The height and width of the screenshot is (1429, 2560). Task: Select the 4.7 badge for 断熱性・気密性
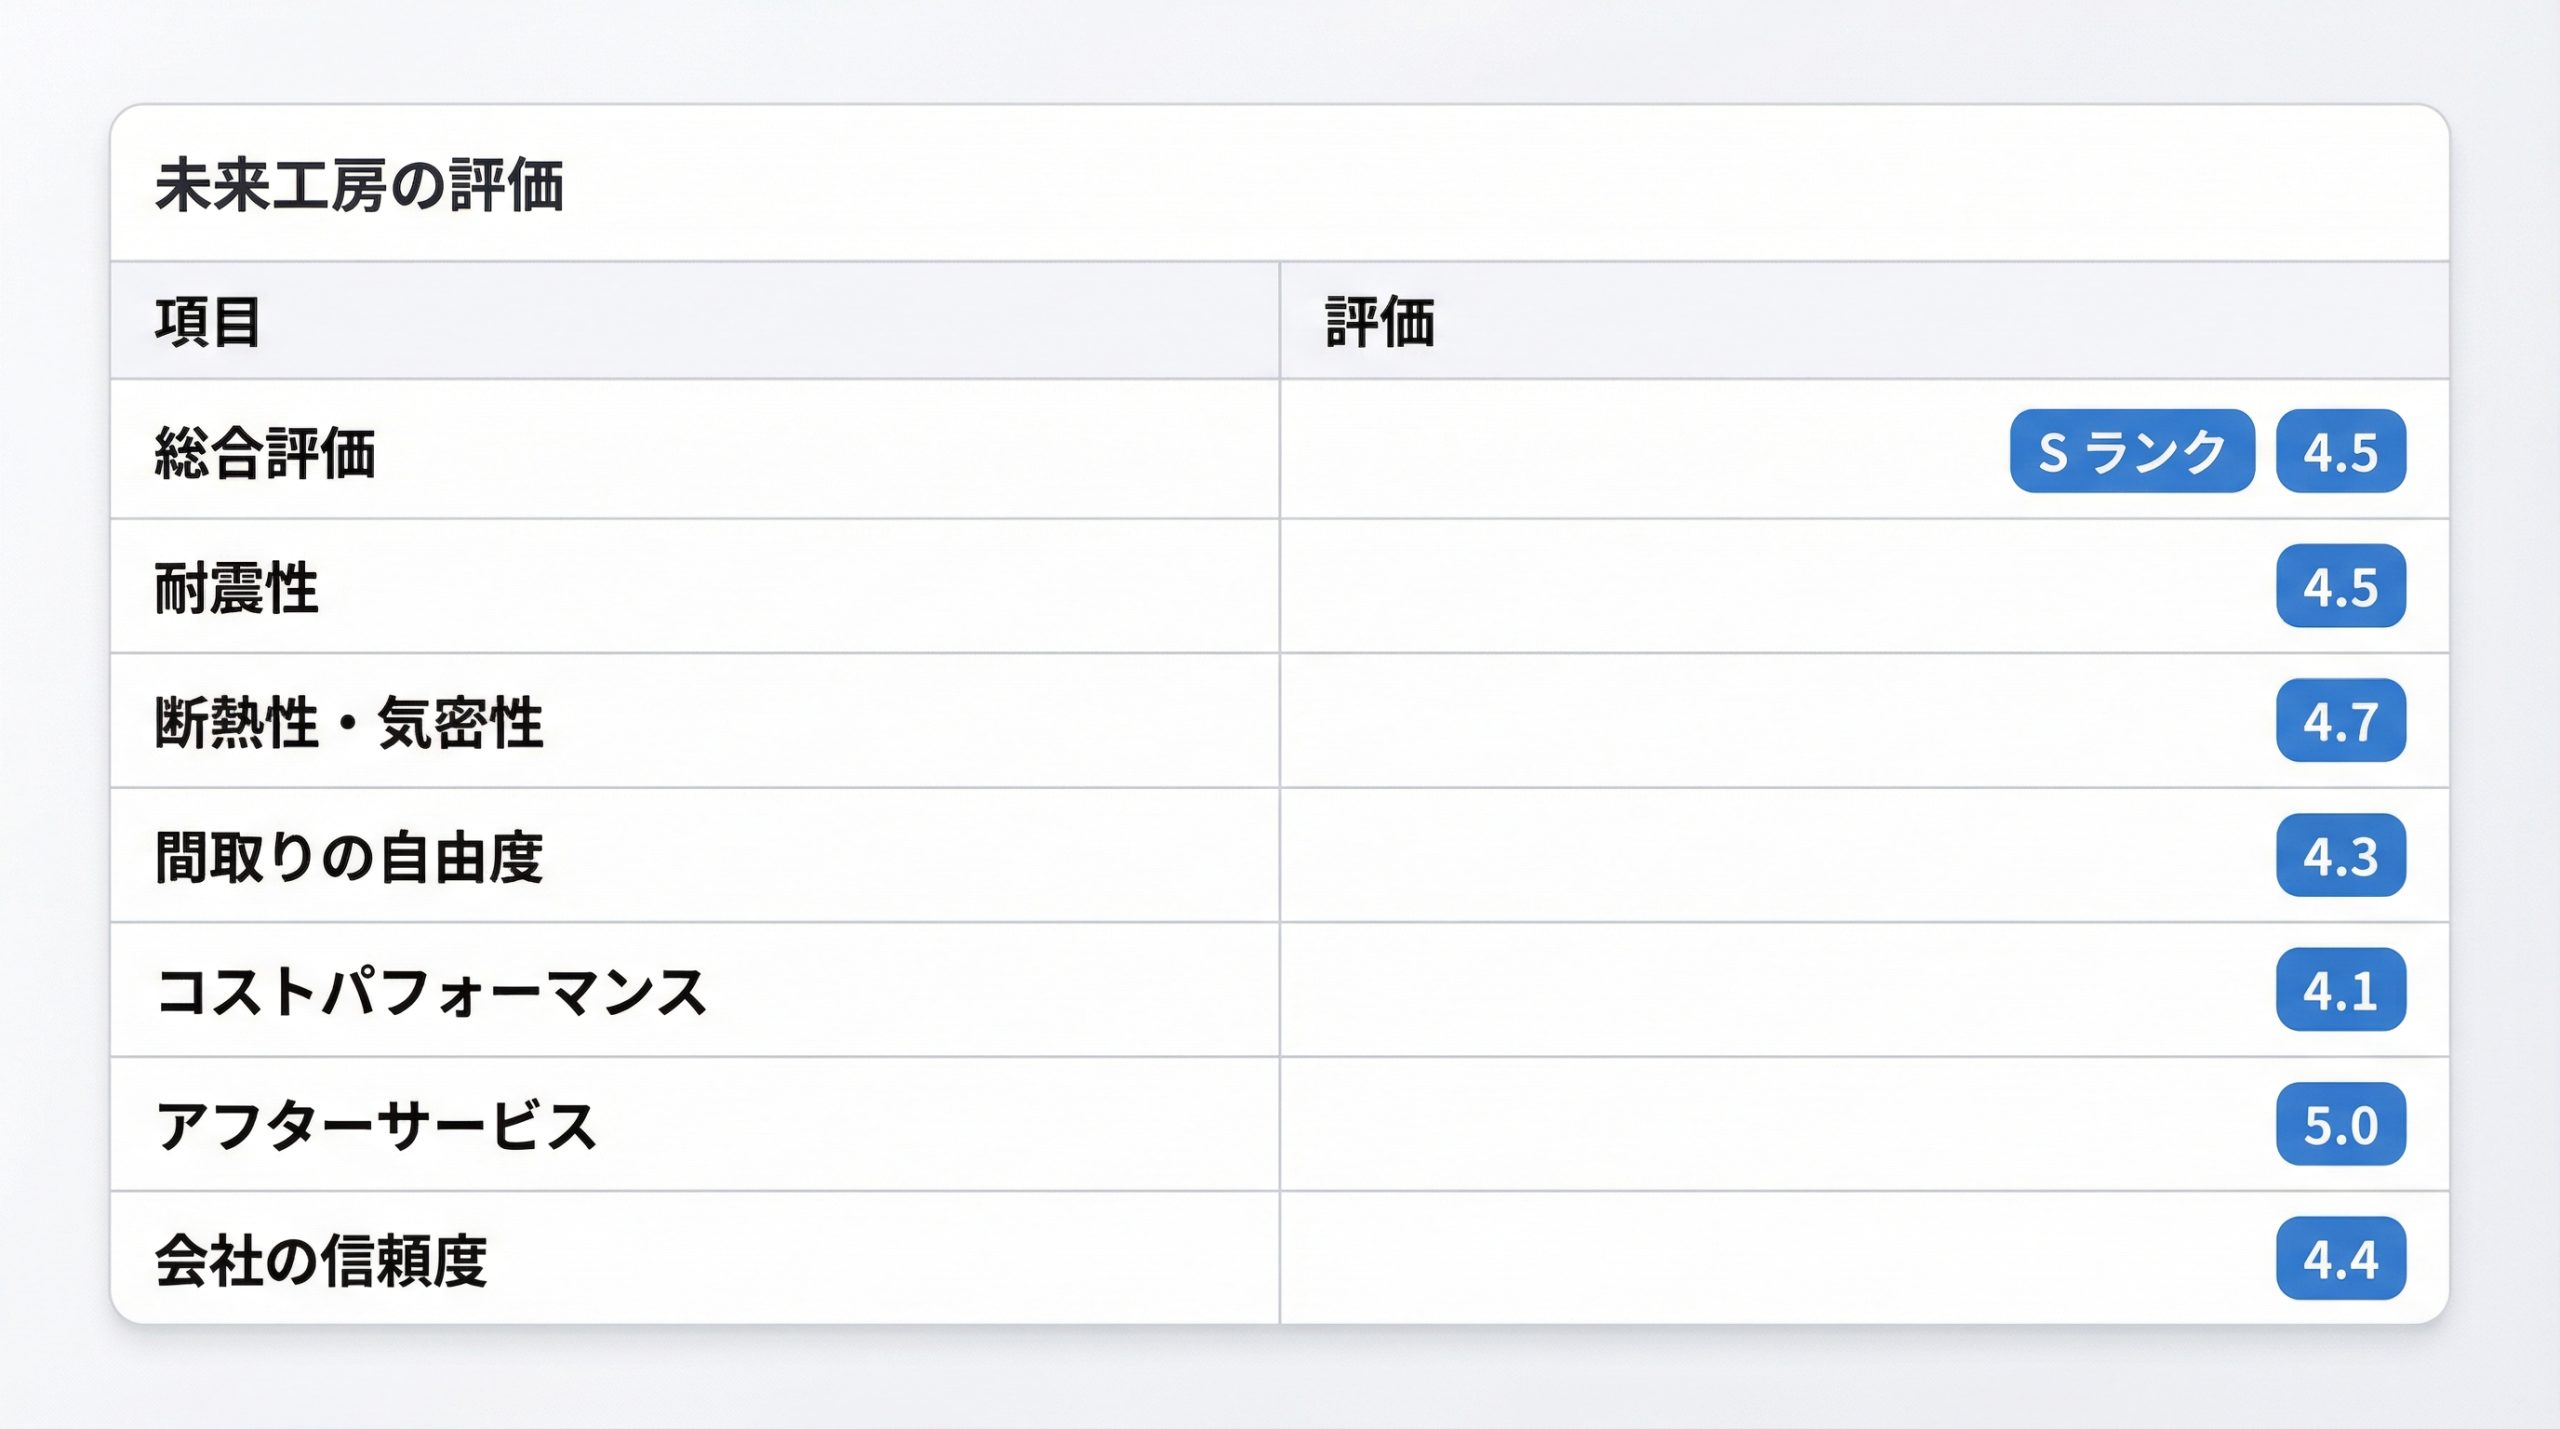click(2341, 720)
